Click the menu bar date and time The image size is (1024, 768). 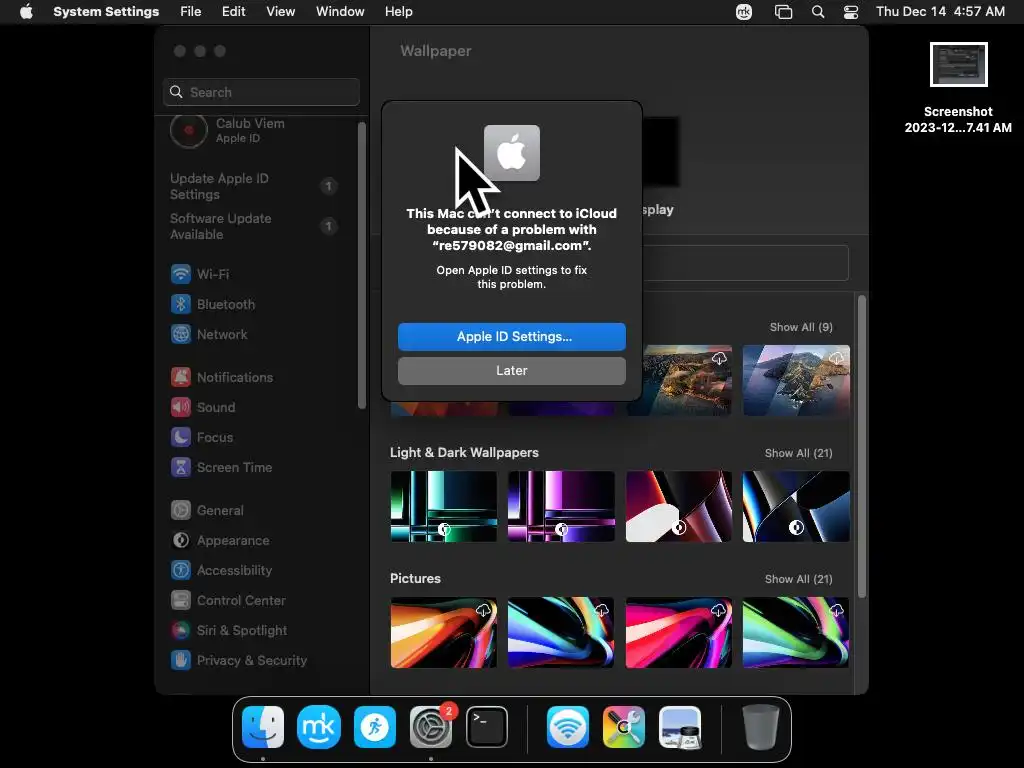(x=940, y=12)
